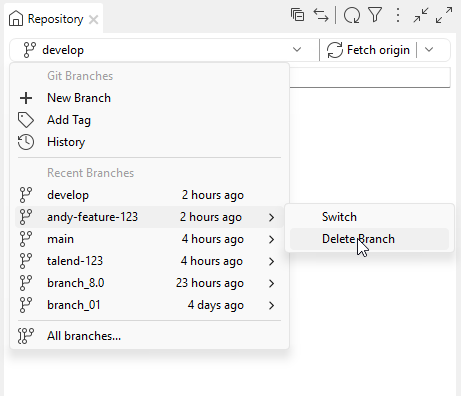Click the All branches multi-branch icon
Image resolution: width=461 pixels, height=396 pixels.
(x=26, y=336)
